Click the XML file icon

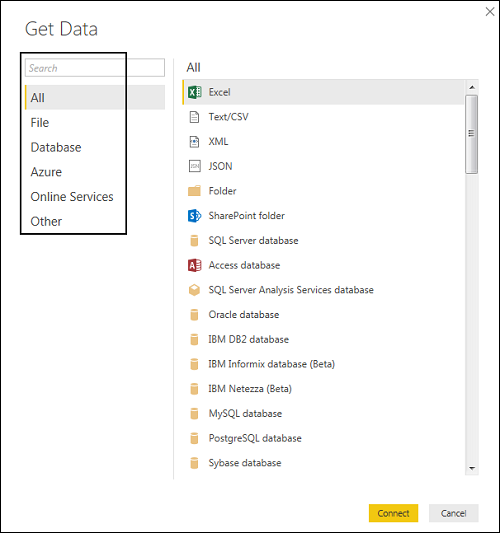point(194,142)
